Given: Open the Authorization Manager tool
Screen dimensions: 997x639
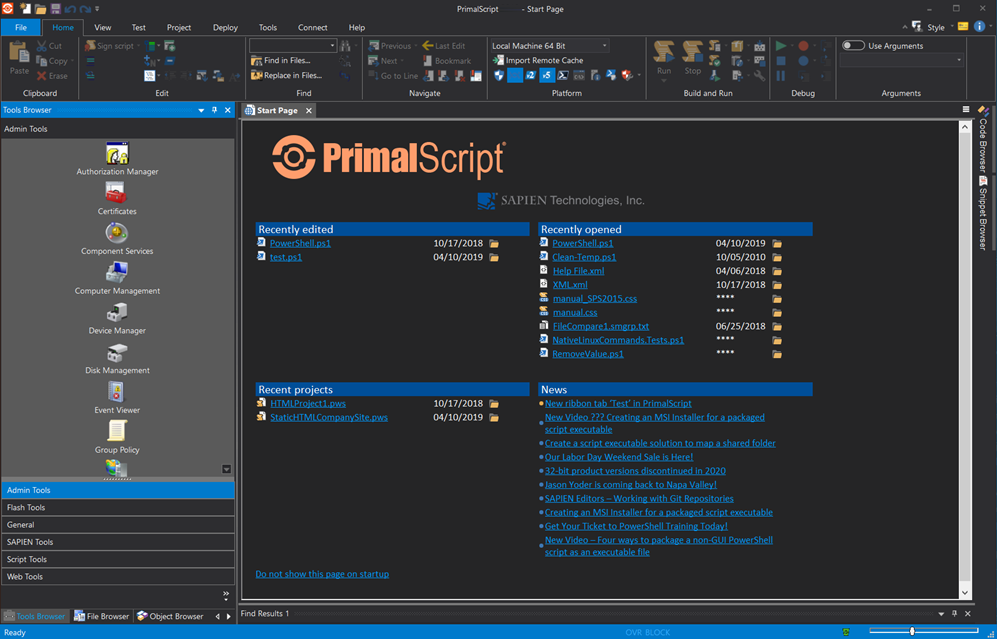Looking at the screenshot, I should (117, 159).
